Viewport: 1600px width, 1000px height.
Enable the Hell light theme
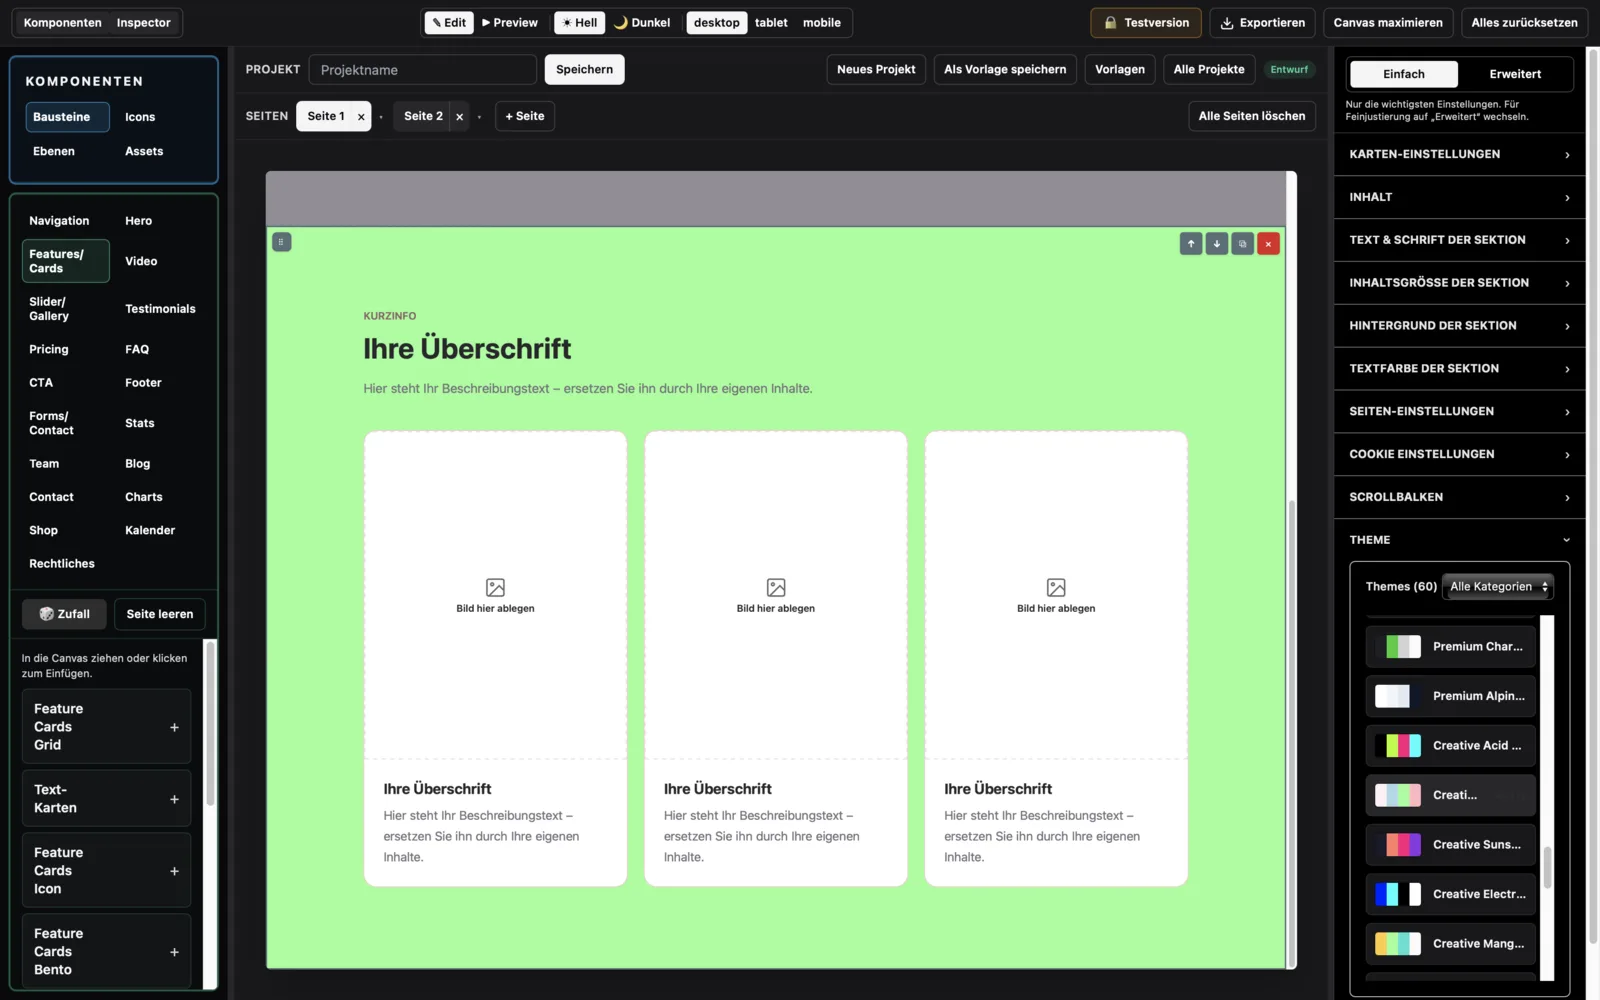[x=580, y=23]
